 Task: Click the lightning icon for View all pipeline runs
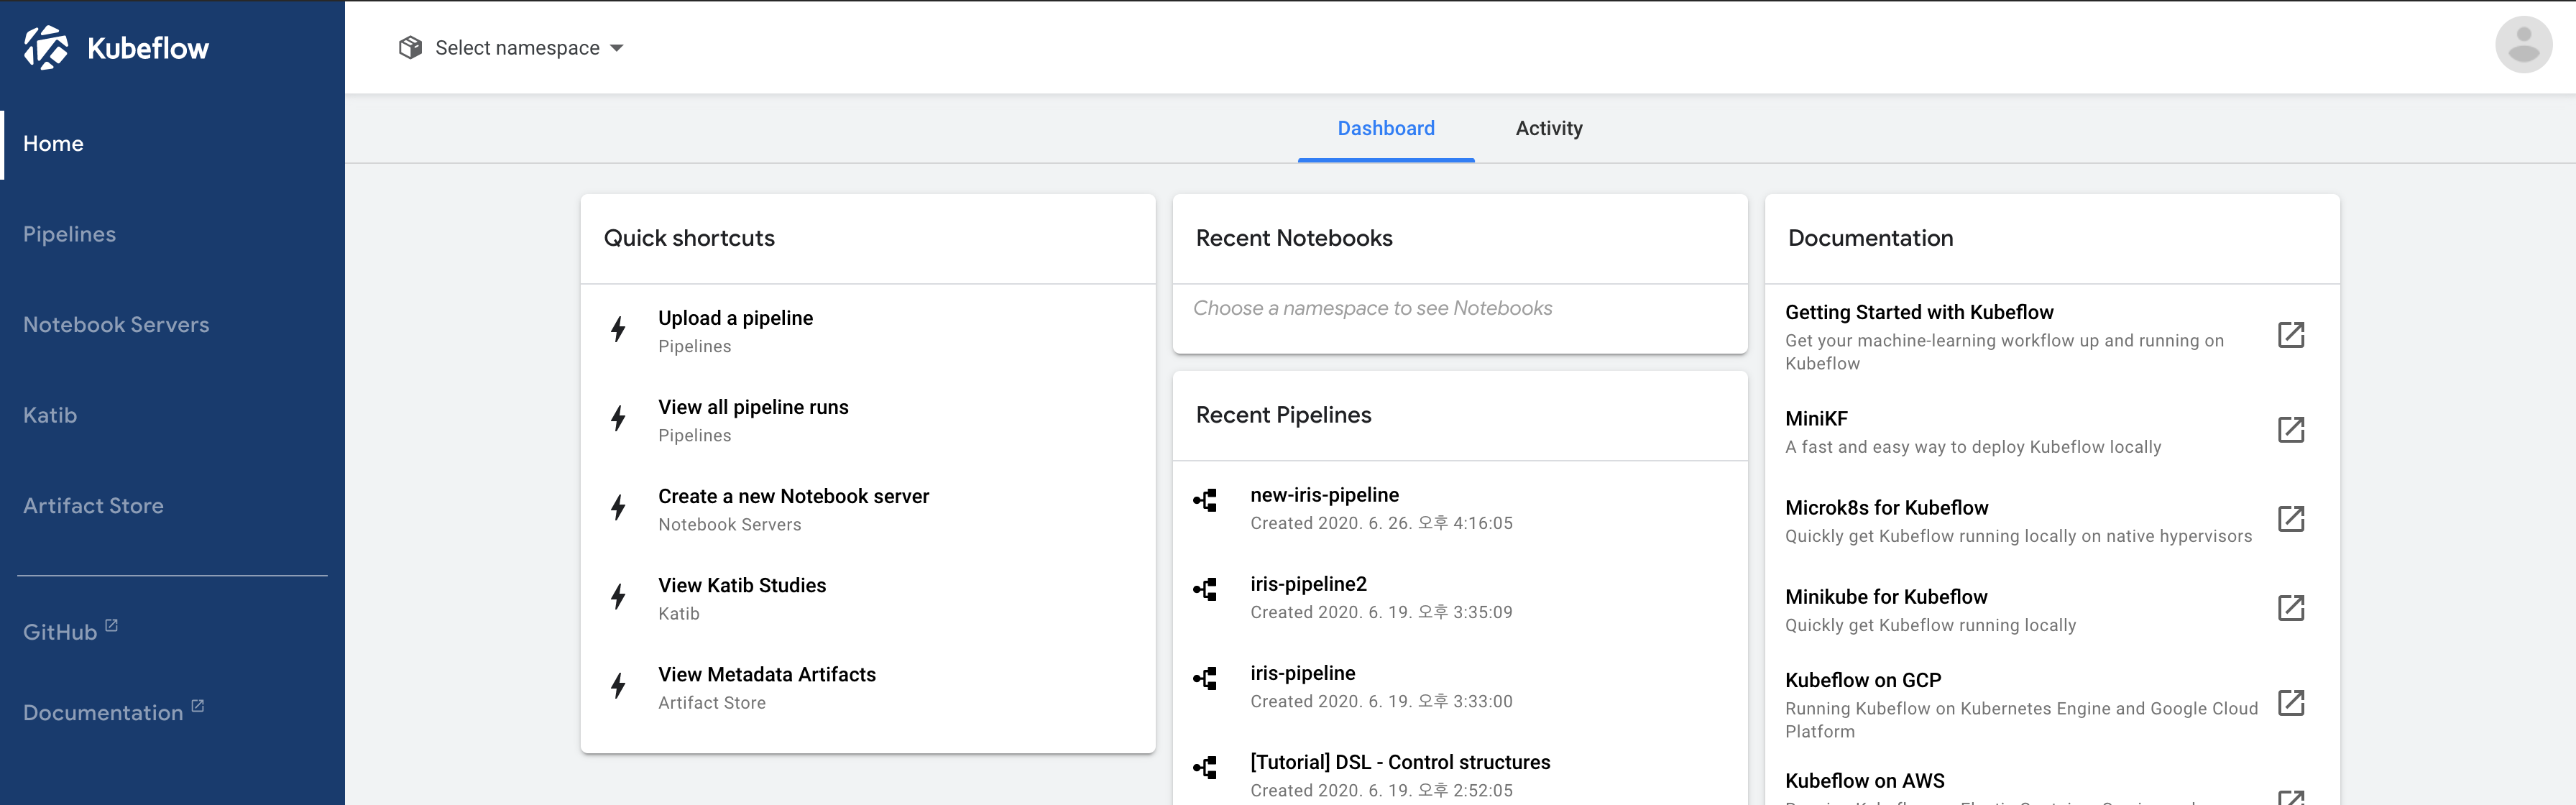[x=619, y=418]
